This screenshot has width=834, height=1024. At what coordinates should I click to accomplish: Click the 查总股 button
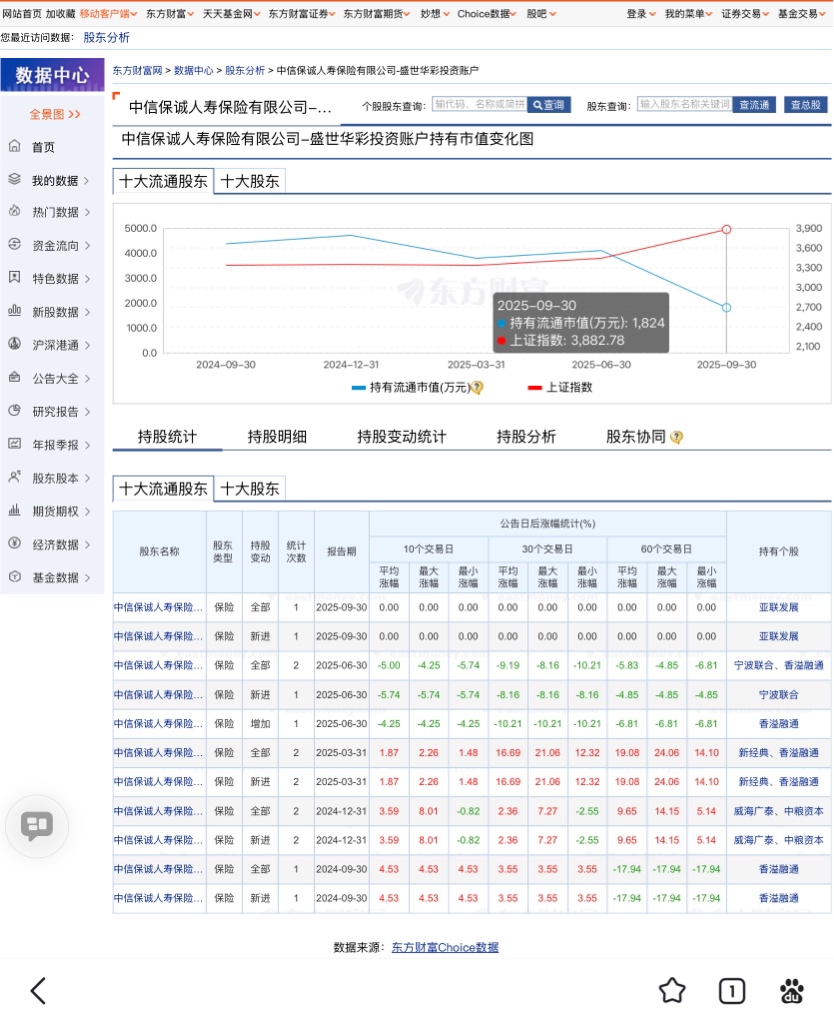[x=805, y=104]
